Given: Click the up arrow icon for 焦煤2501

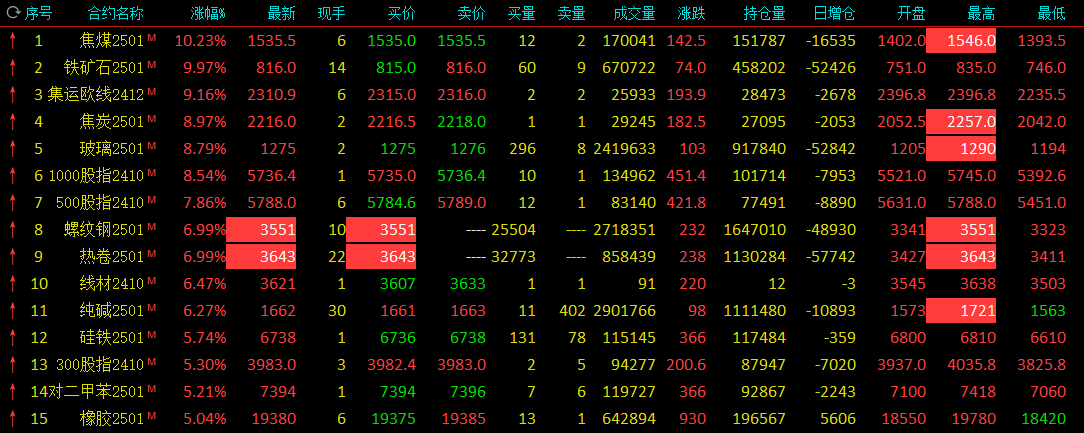Looking at the screenshot, I should click(x=12, y=41).
